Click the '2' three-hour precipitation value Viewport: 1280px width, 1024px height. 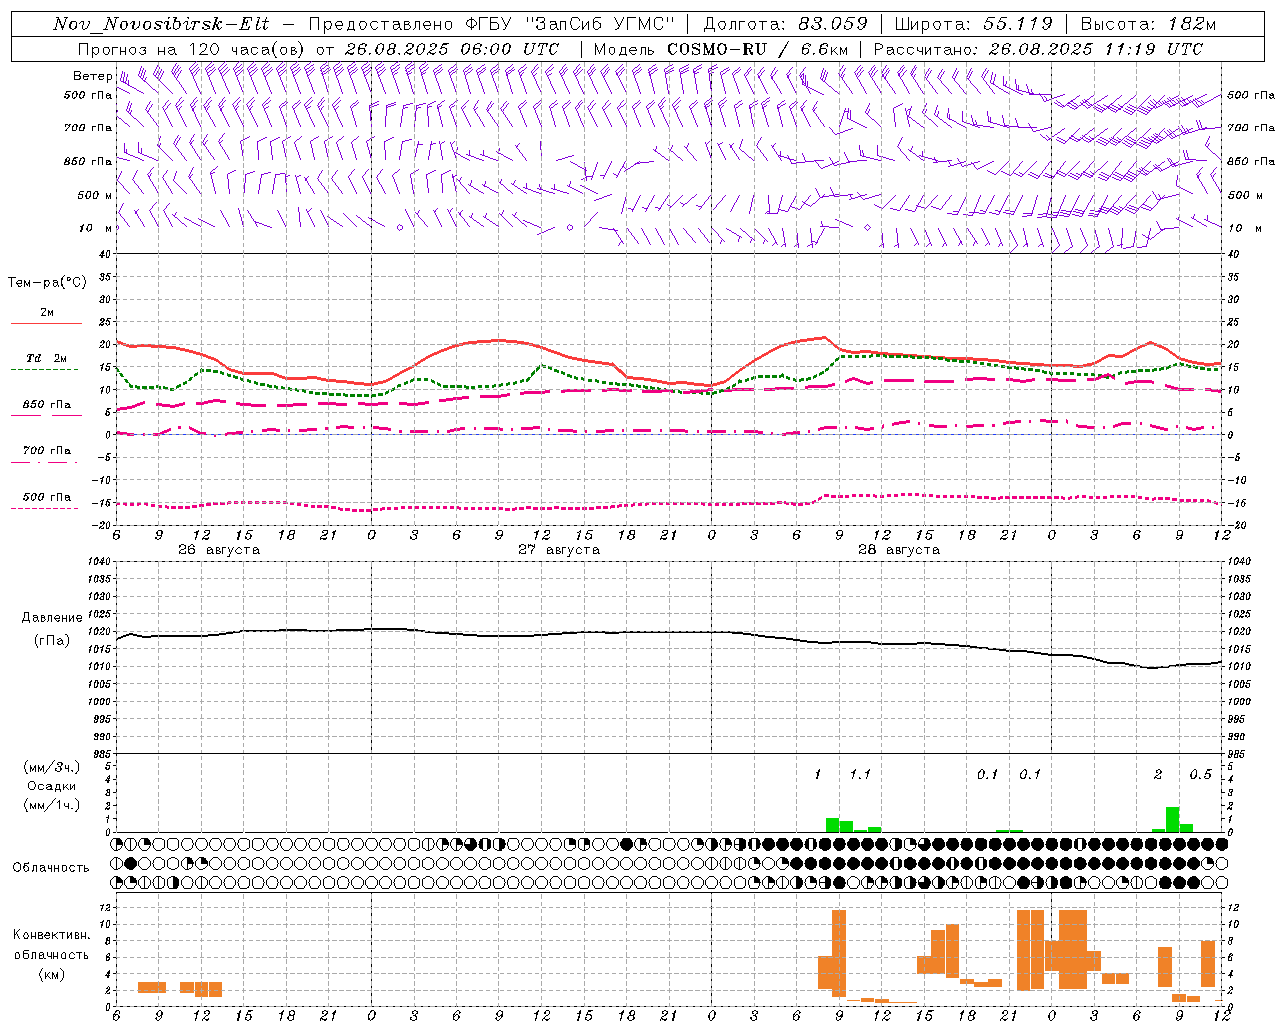tap(1158, 775)
